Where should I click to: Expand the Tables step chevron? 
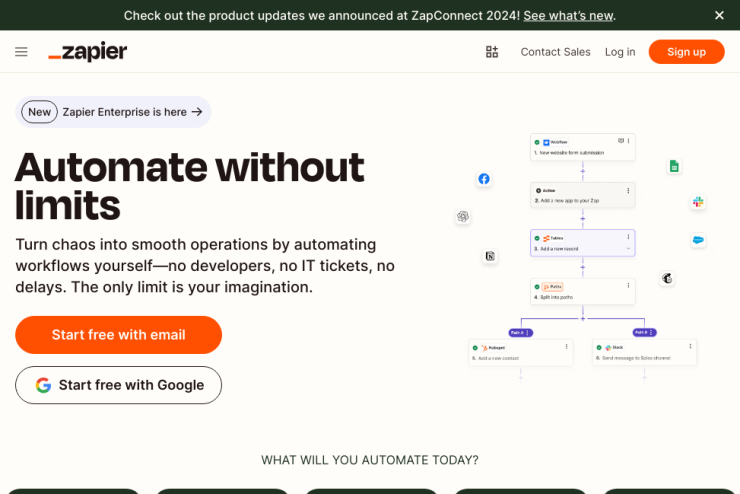coord(628,249)
